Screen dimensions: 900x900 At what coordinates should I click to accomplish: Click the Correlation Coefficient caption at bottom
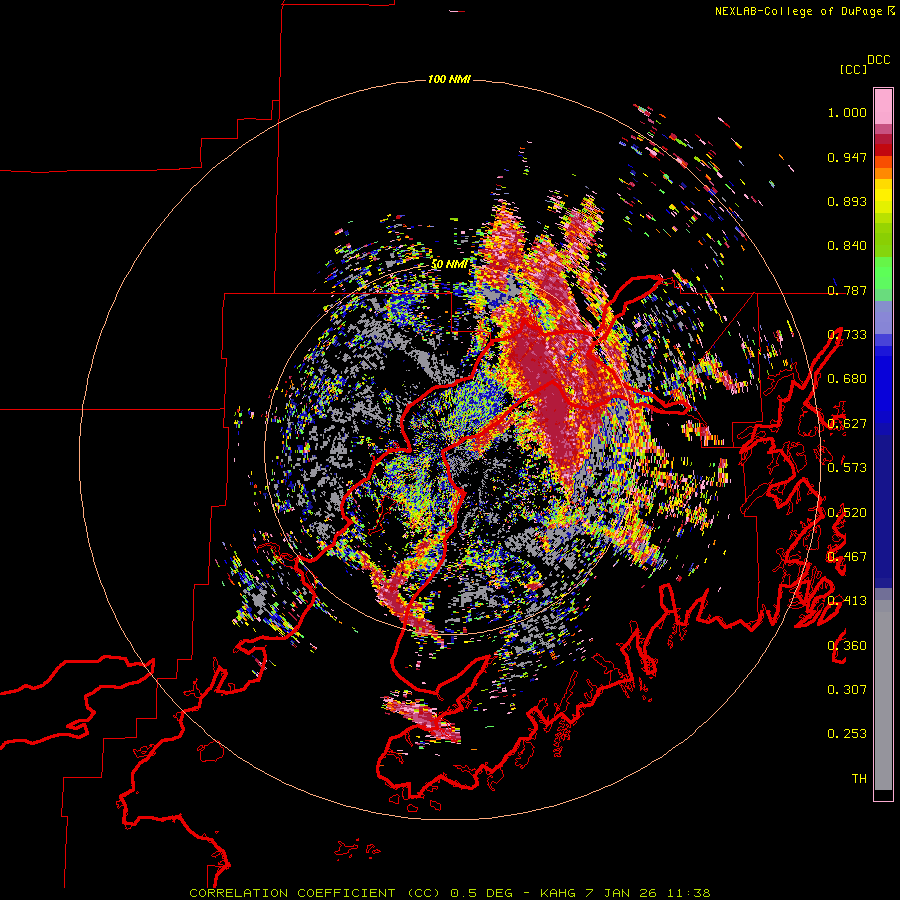click(450, 893)
